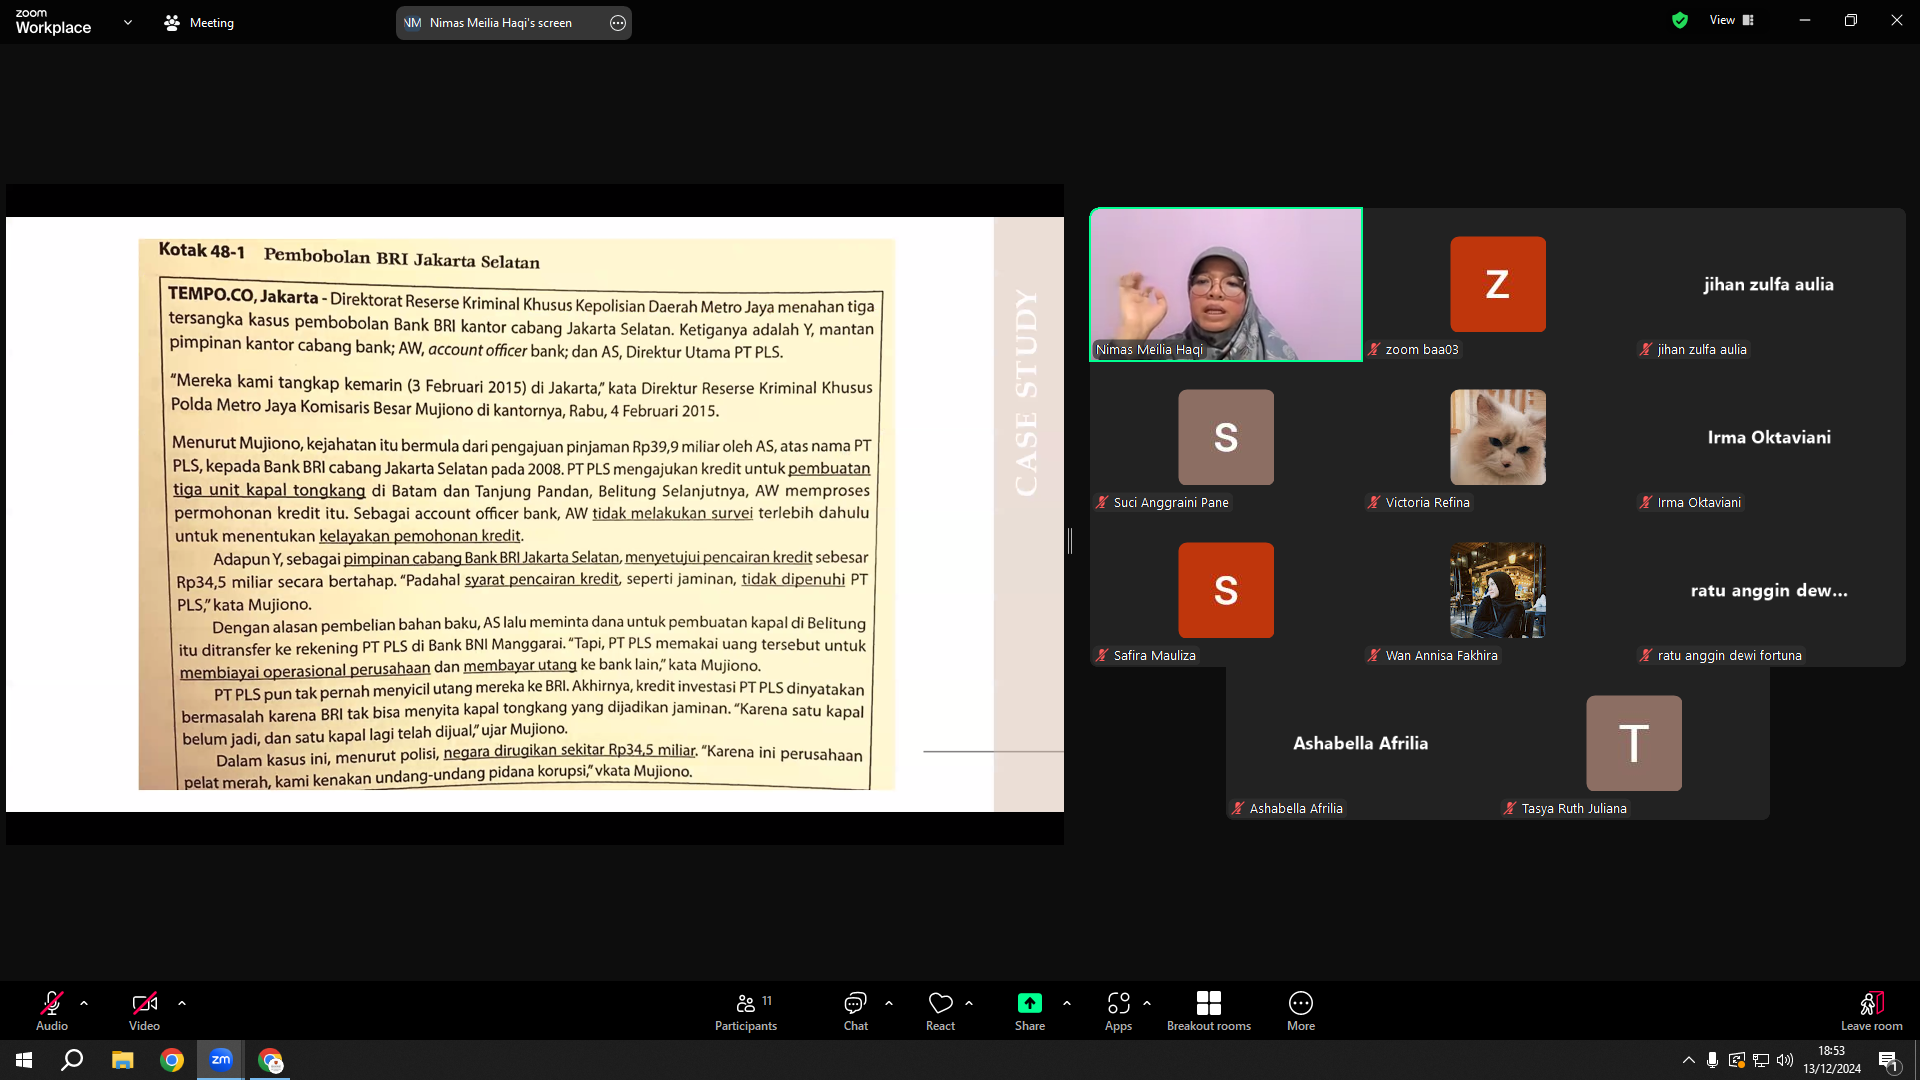Click the "Nimas Meilia Haqi" name label
Image resolution: width=1920 pixels, height=1080 pixels.
[1149, 349]
